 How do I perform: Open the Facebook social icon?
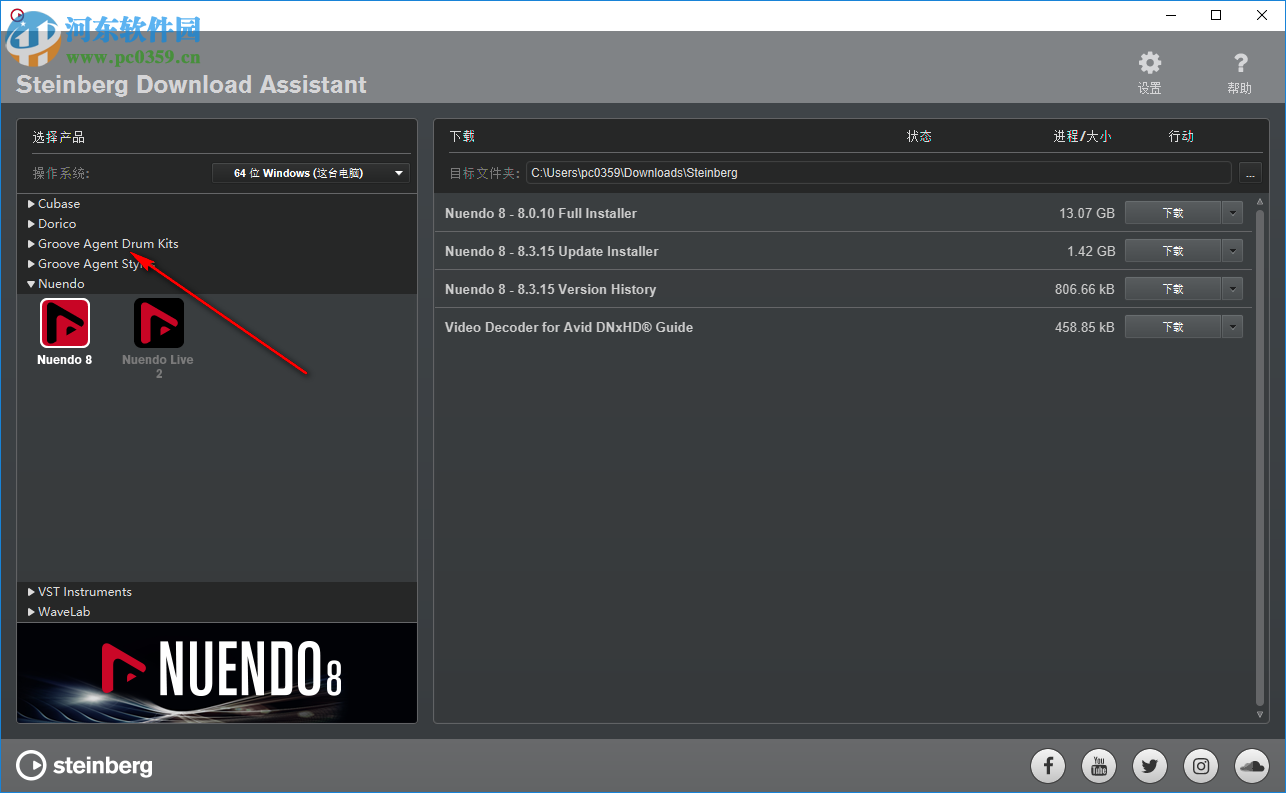pyautogui.click(x=1047, y=765)
